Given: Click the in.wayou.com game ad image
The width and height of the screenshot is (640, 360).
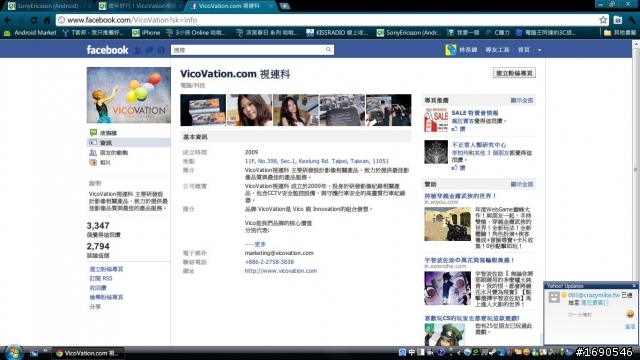Looking at the screenshot, I should 447,224.
